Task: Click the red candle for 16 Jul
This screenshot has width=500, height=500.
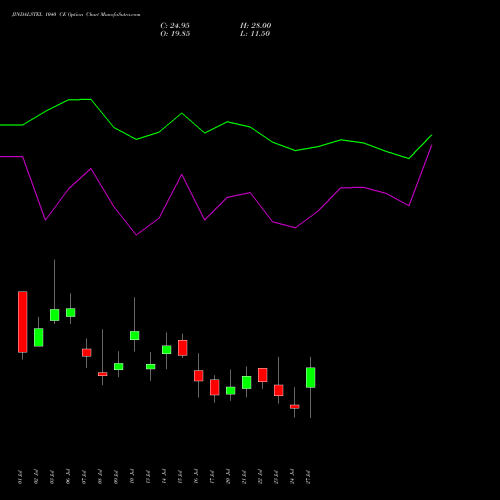Action: [199, 376]
